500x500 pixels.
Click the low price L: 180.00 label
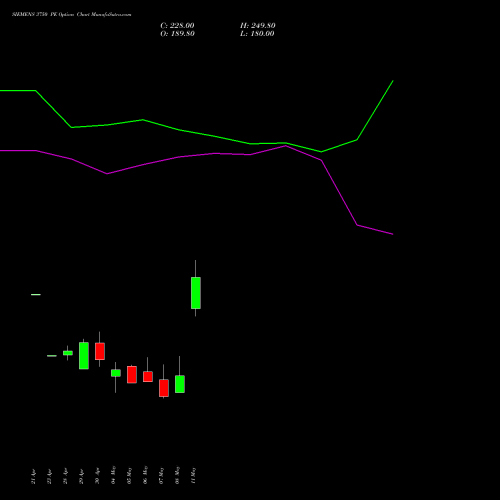(257, 34)
